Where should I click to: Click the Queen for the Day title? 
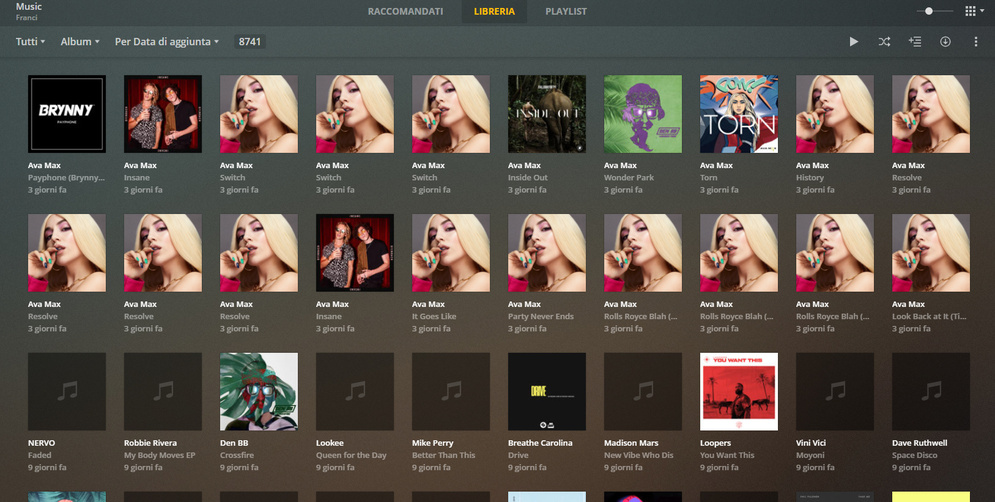[x=352, y=455]
